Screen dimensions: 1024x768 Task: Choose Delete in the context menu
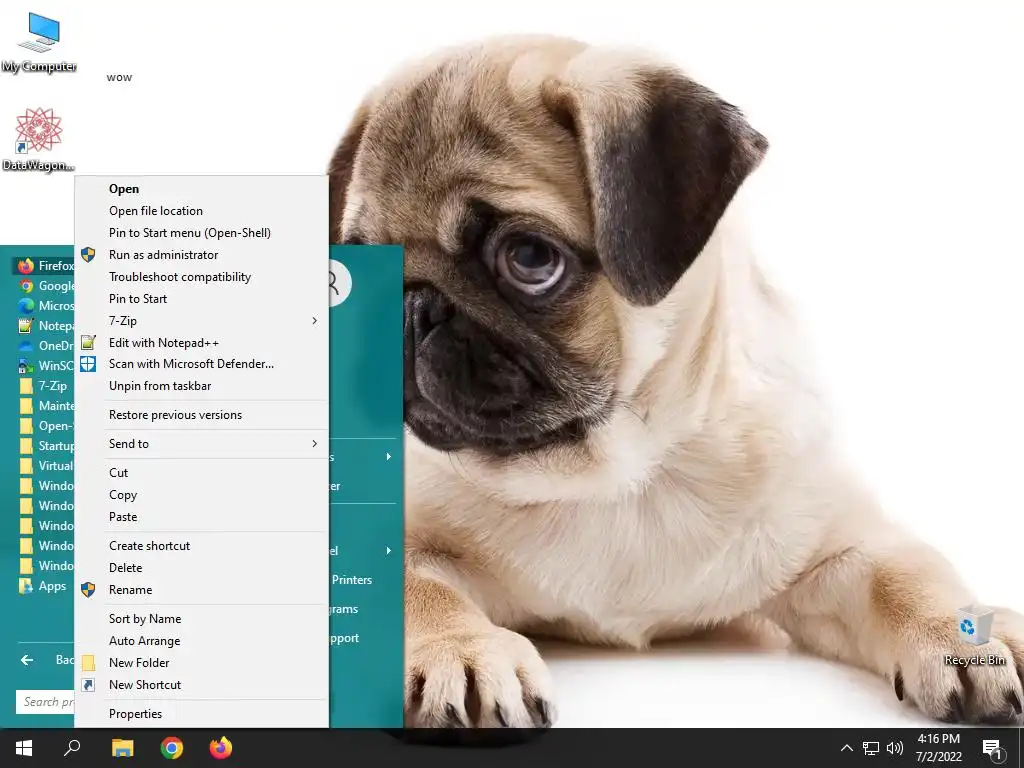(x=202, y=568)
